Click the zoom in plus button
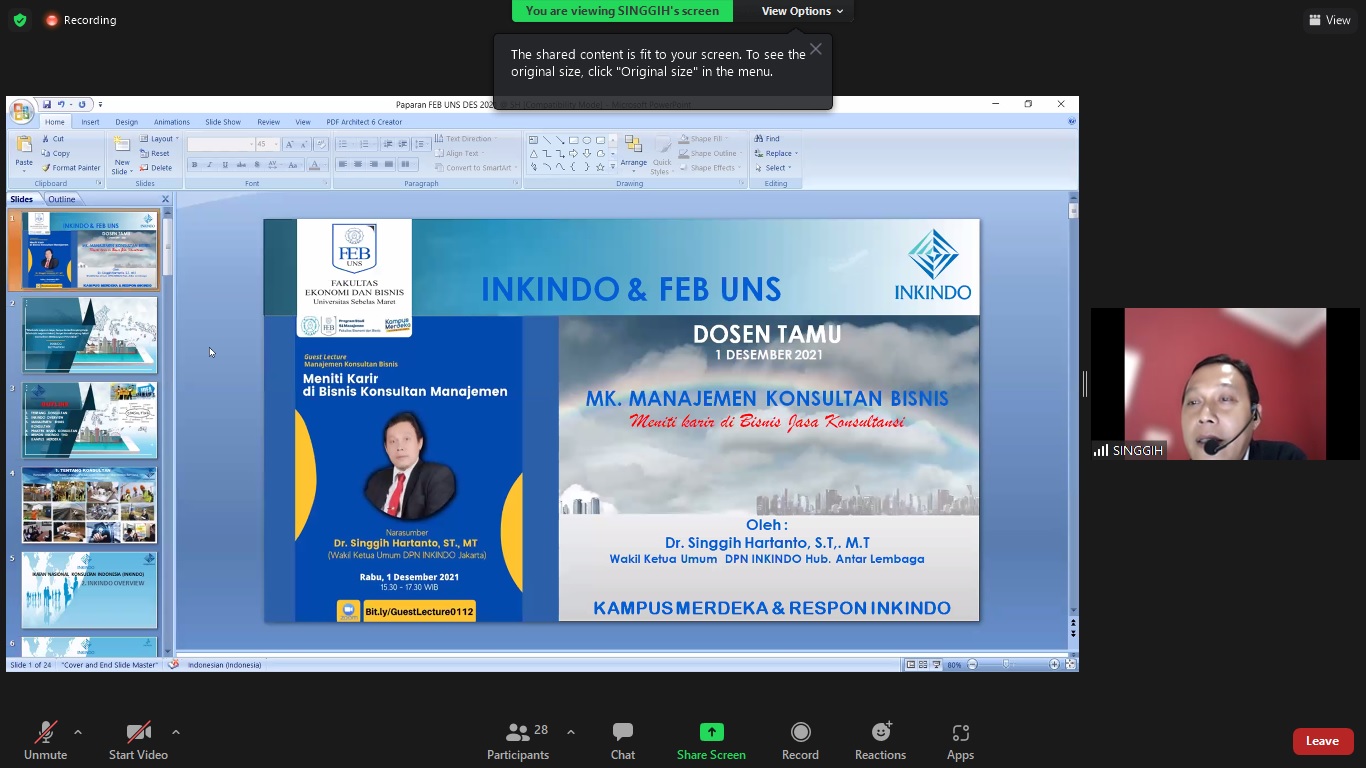1366x768 pixels. tap(1054, 664)
